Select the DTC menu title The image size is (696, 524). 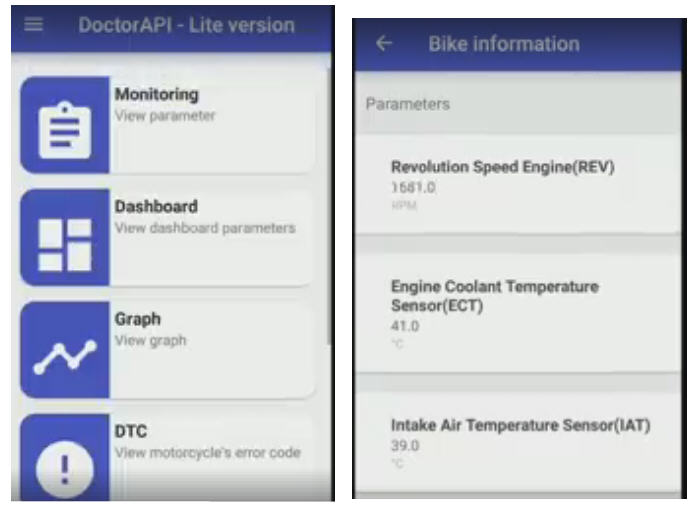click(131, 432)
